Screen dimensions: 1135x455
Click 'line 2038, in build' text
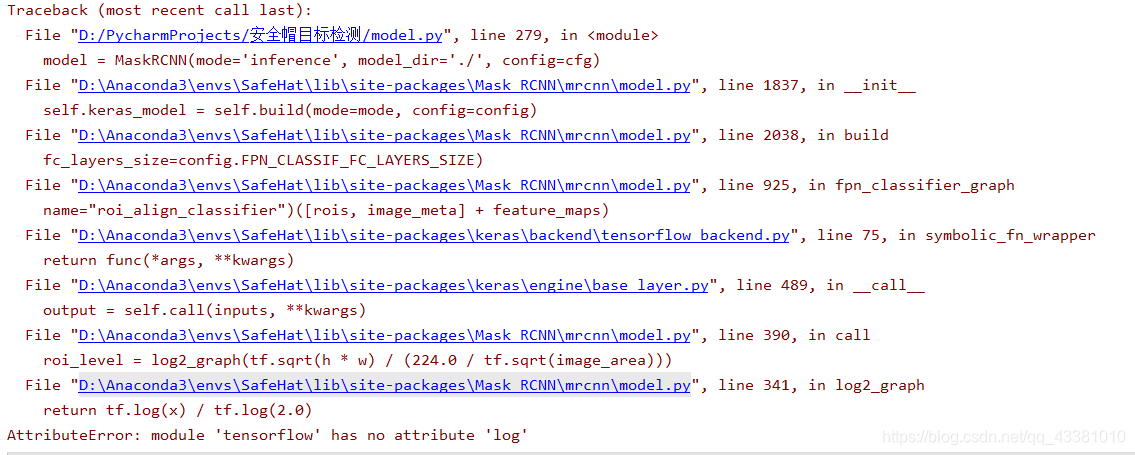pos(803,135)
